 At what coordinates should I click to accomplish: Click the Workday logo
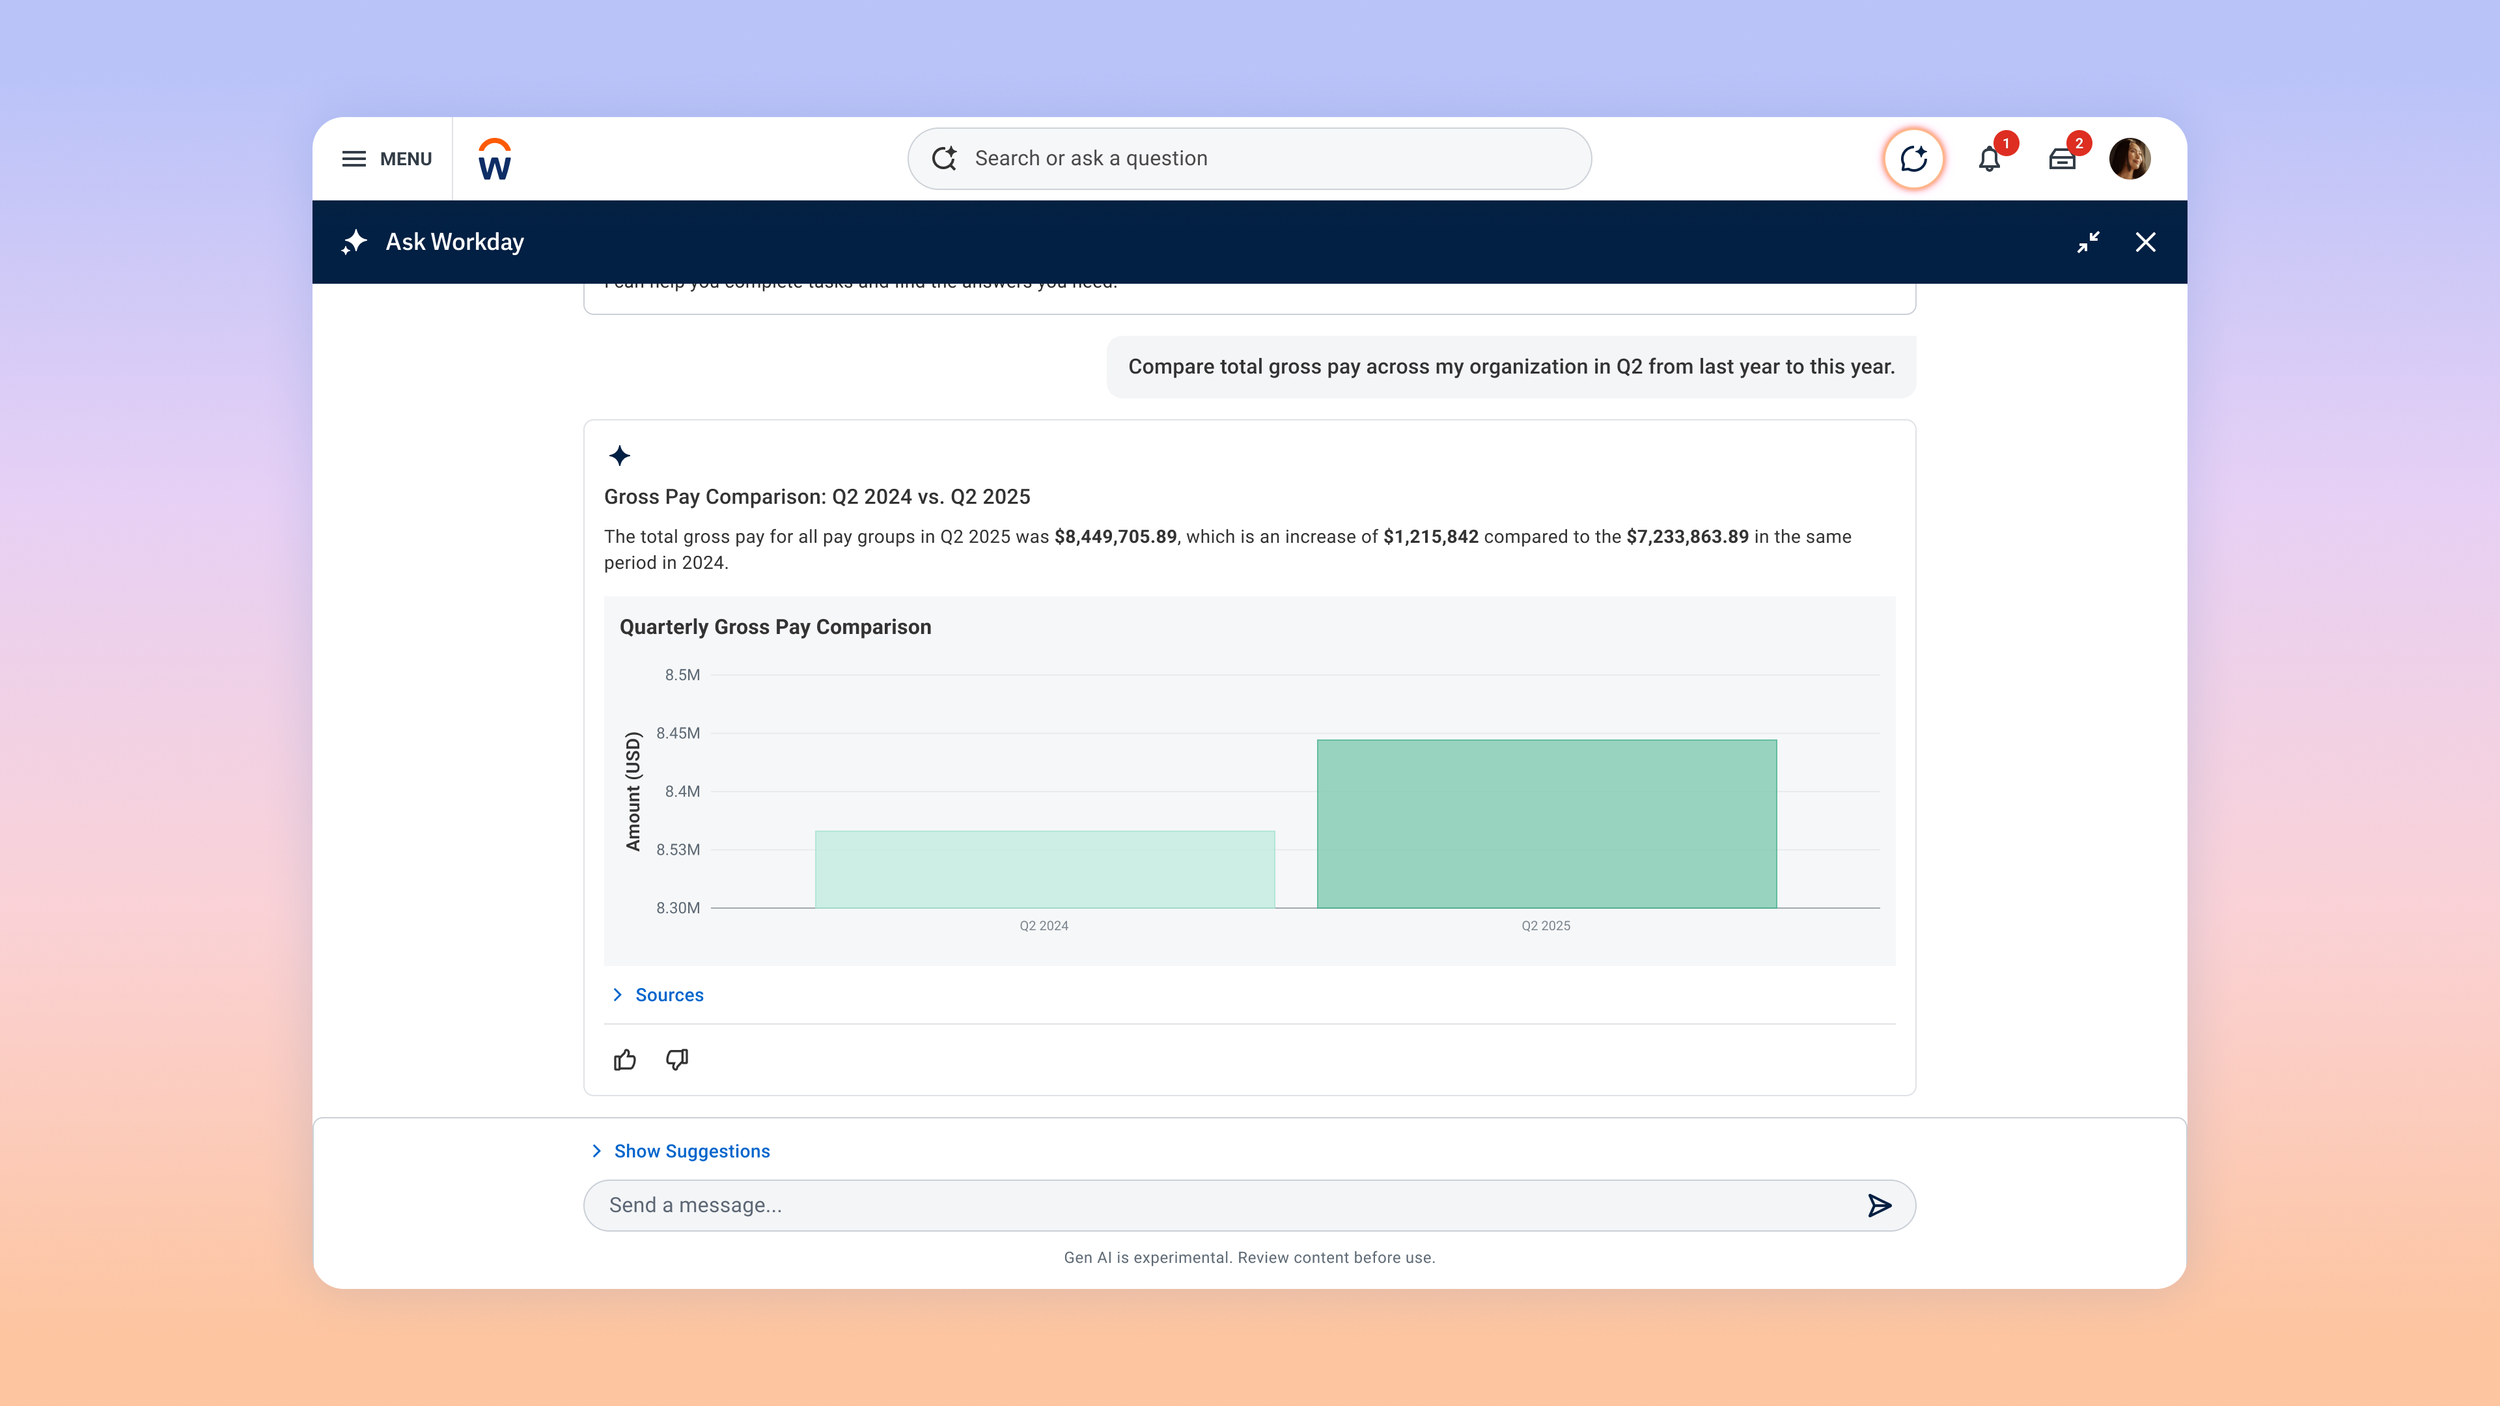(x=495, y=160)
